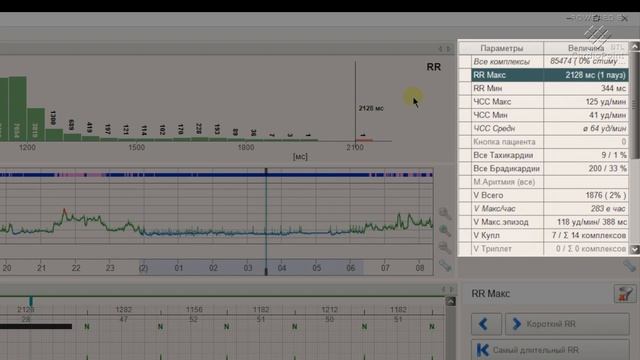This screenshot has height=360, width=640.
Task: Click the histogram bar labelled 228
Action: 199,139
